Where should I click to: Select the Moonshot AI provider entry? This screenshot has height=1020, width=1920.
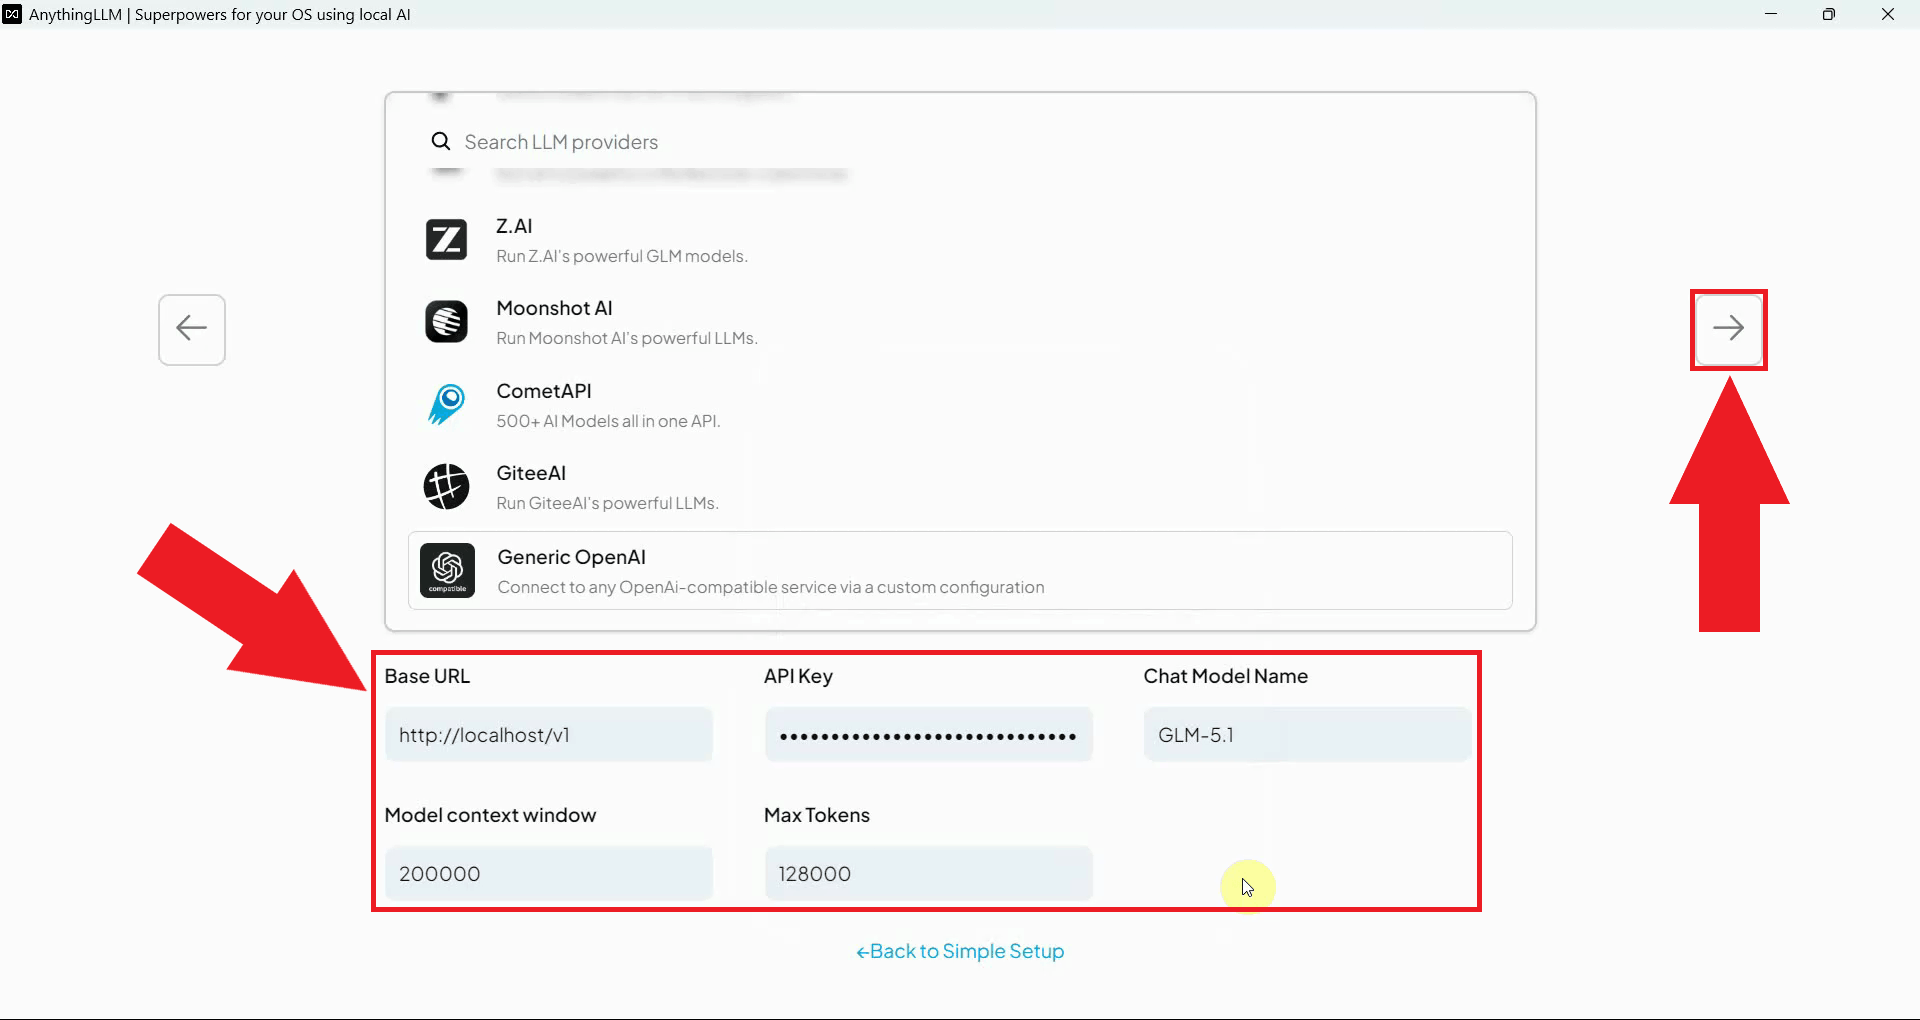click(x=626, y=321)
